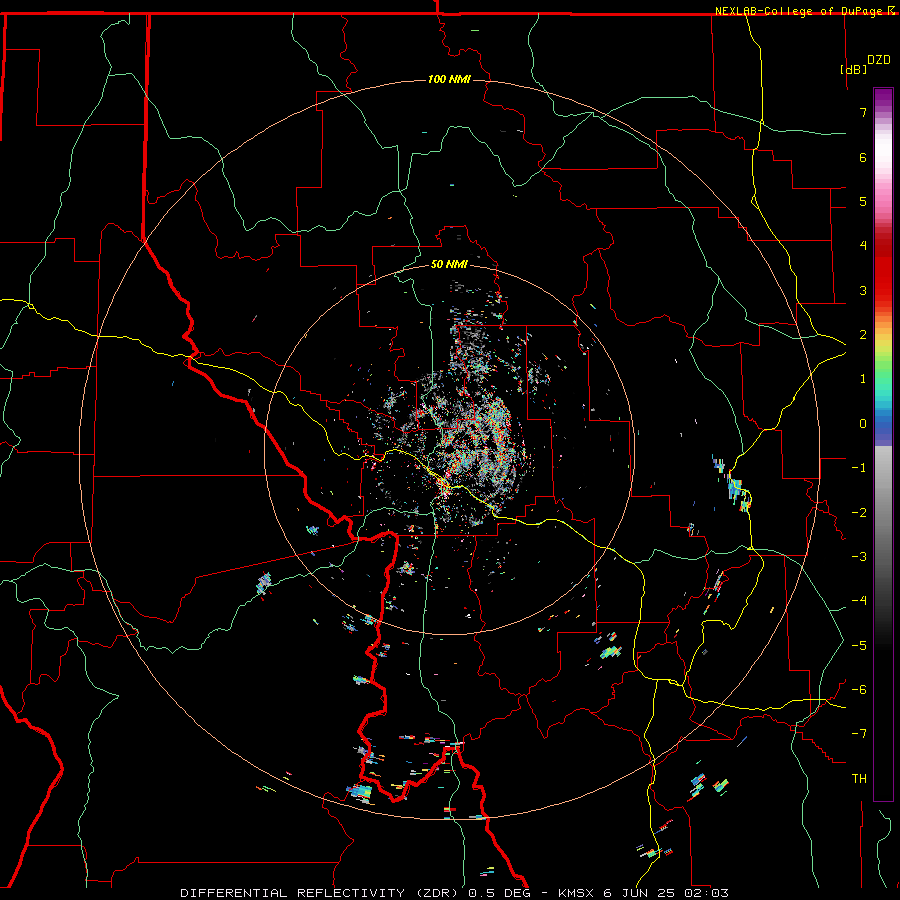
Task: Click the 3 value on the color scale
Action: 863,290
